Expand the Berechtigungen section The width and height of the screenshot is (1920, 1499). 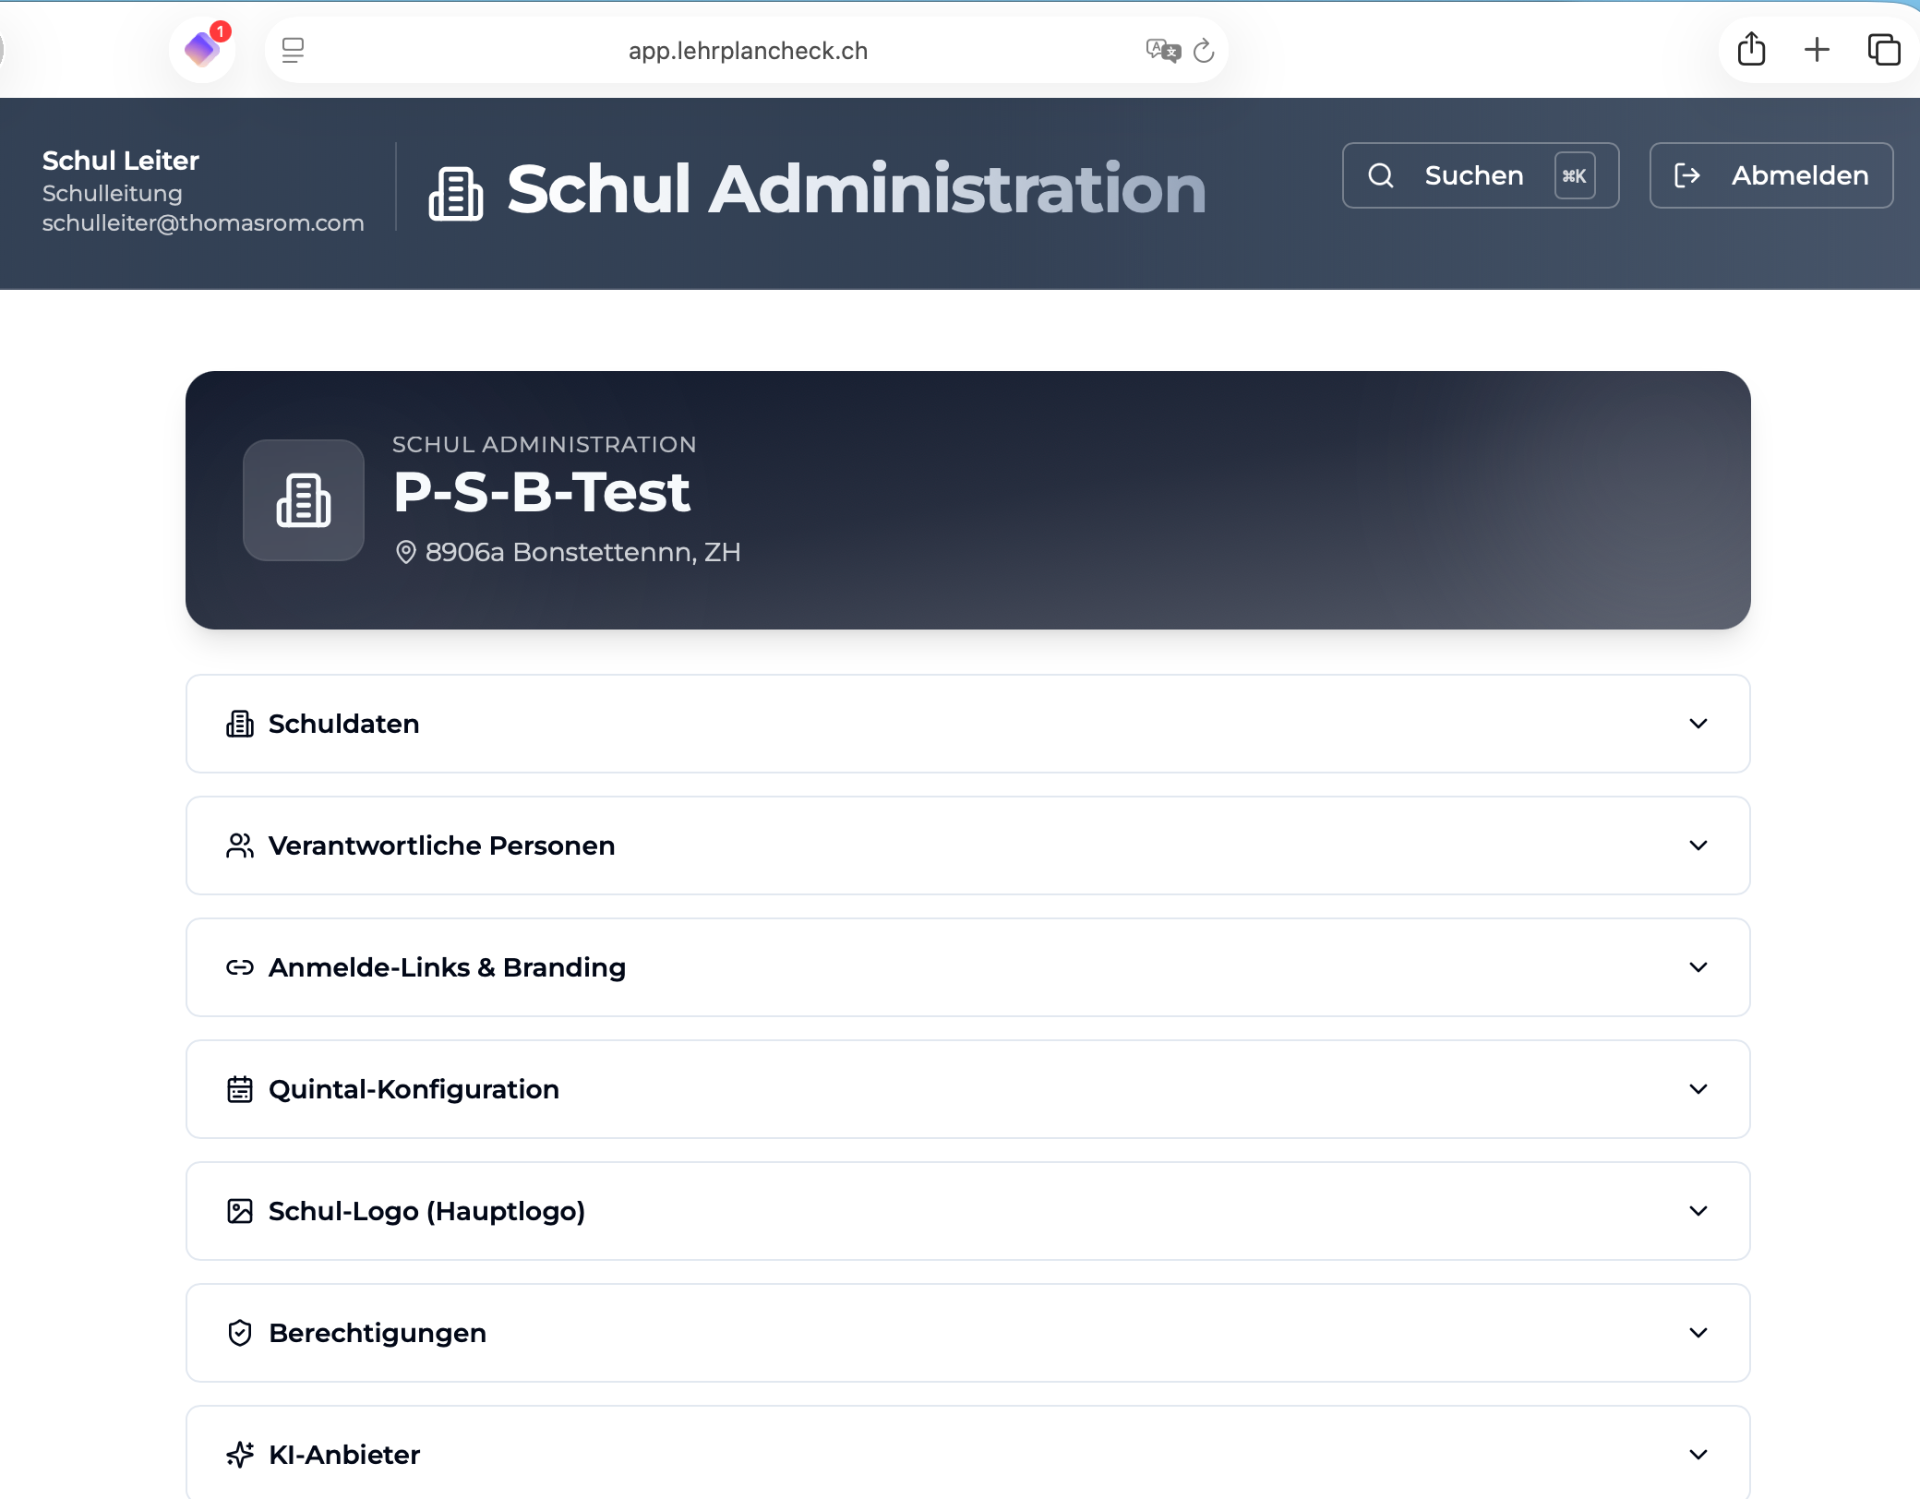[967, 1333]
